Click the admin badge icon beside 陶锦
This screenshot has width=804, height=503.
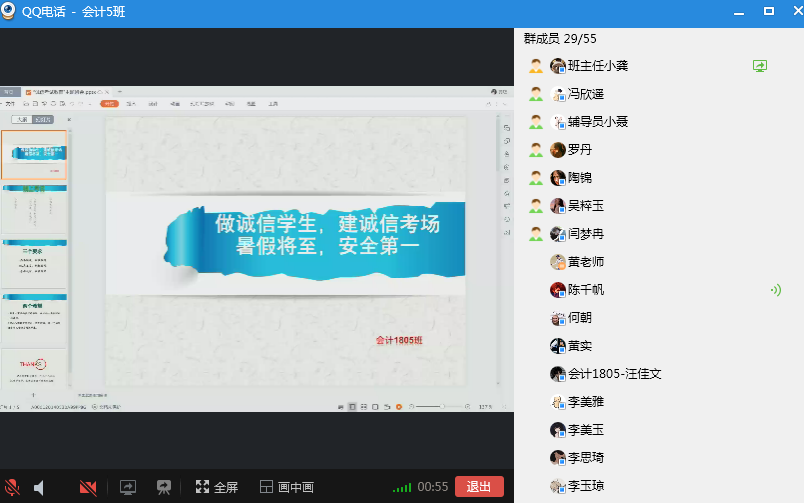point(536,178)
